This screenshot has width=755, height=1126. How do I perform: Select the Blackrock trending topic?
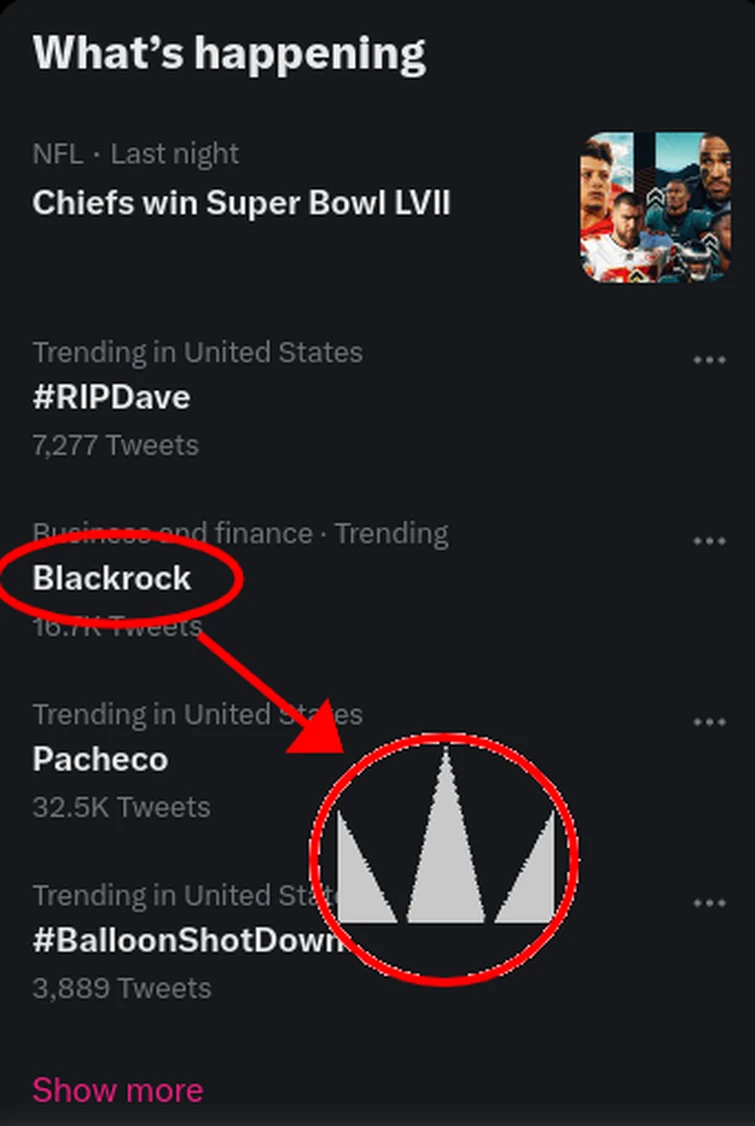pos(111,578)
